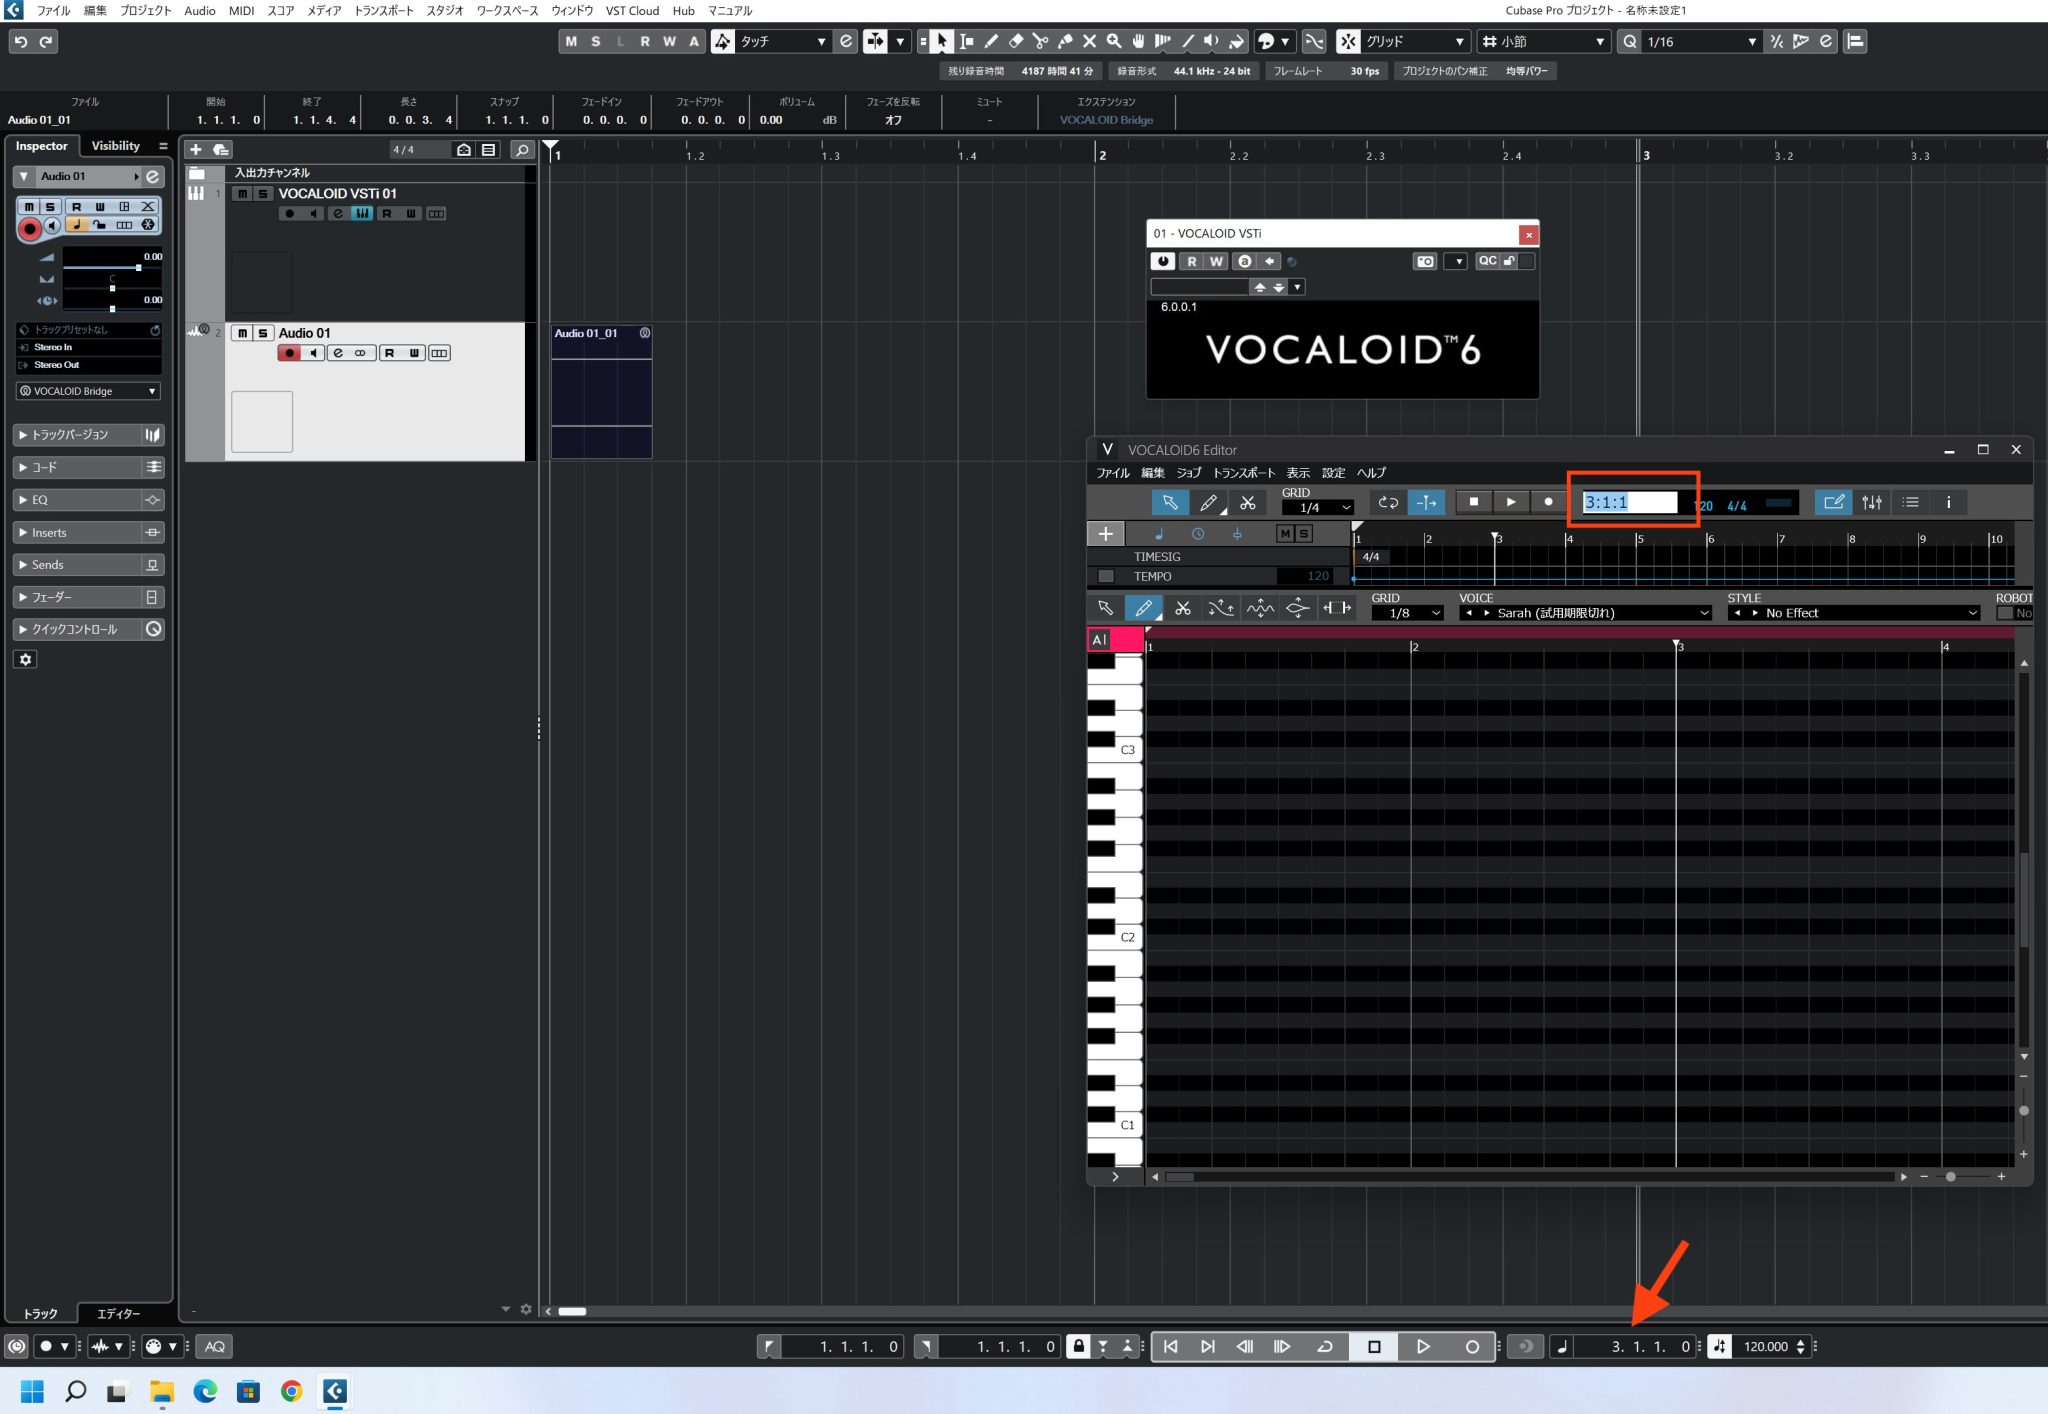Click the Stop button in VOCALOID6 Editor
Screen dimensions: 2048x1414
[1475, 503]
